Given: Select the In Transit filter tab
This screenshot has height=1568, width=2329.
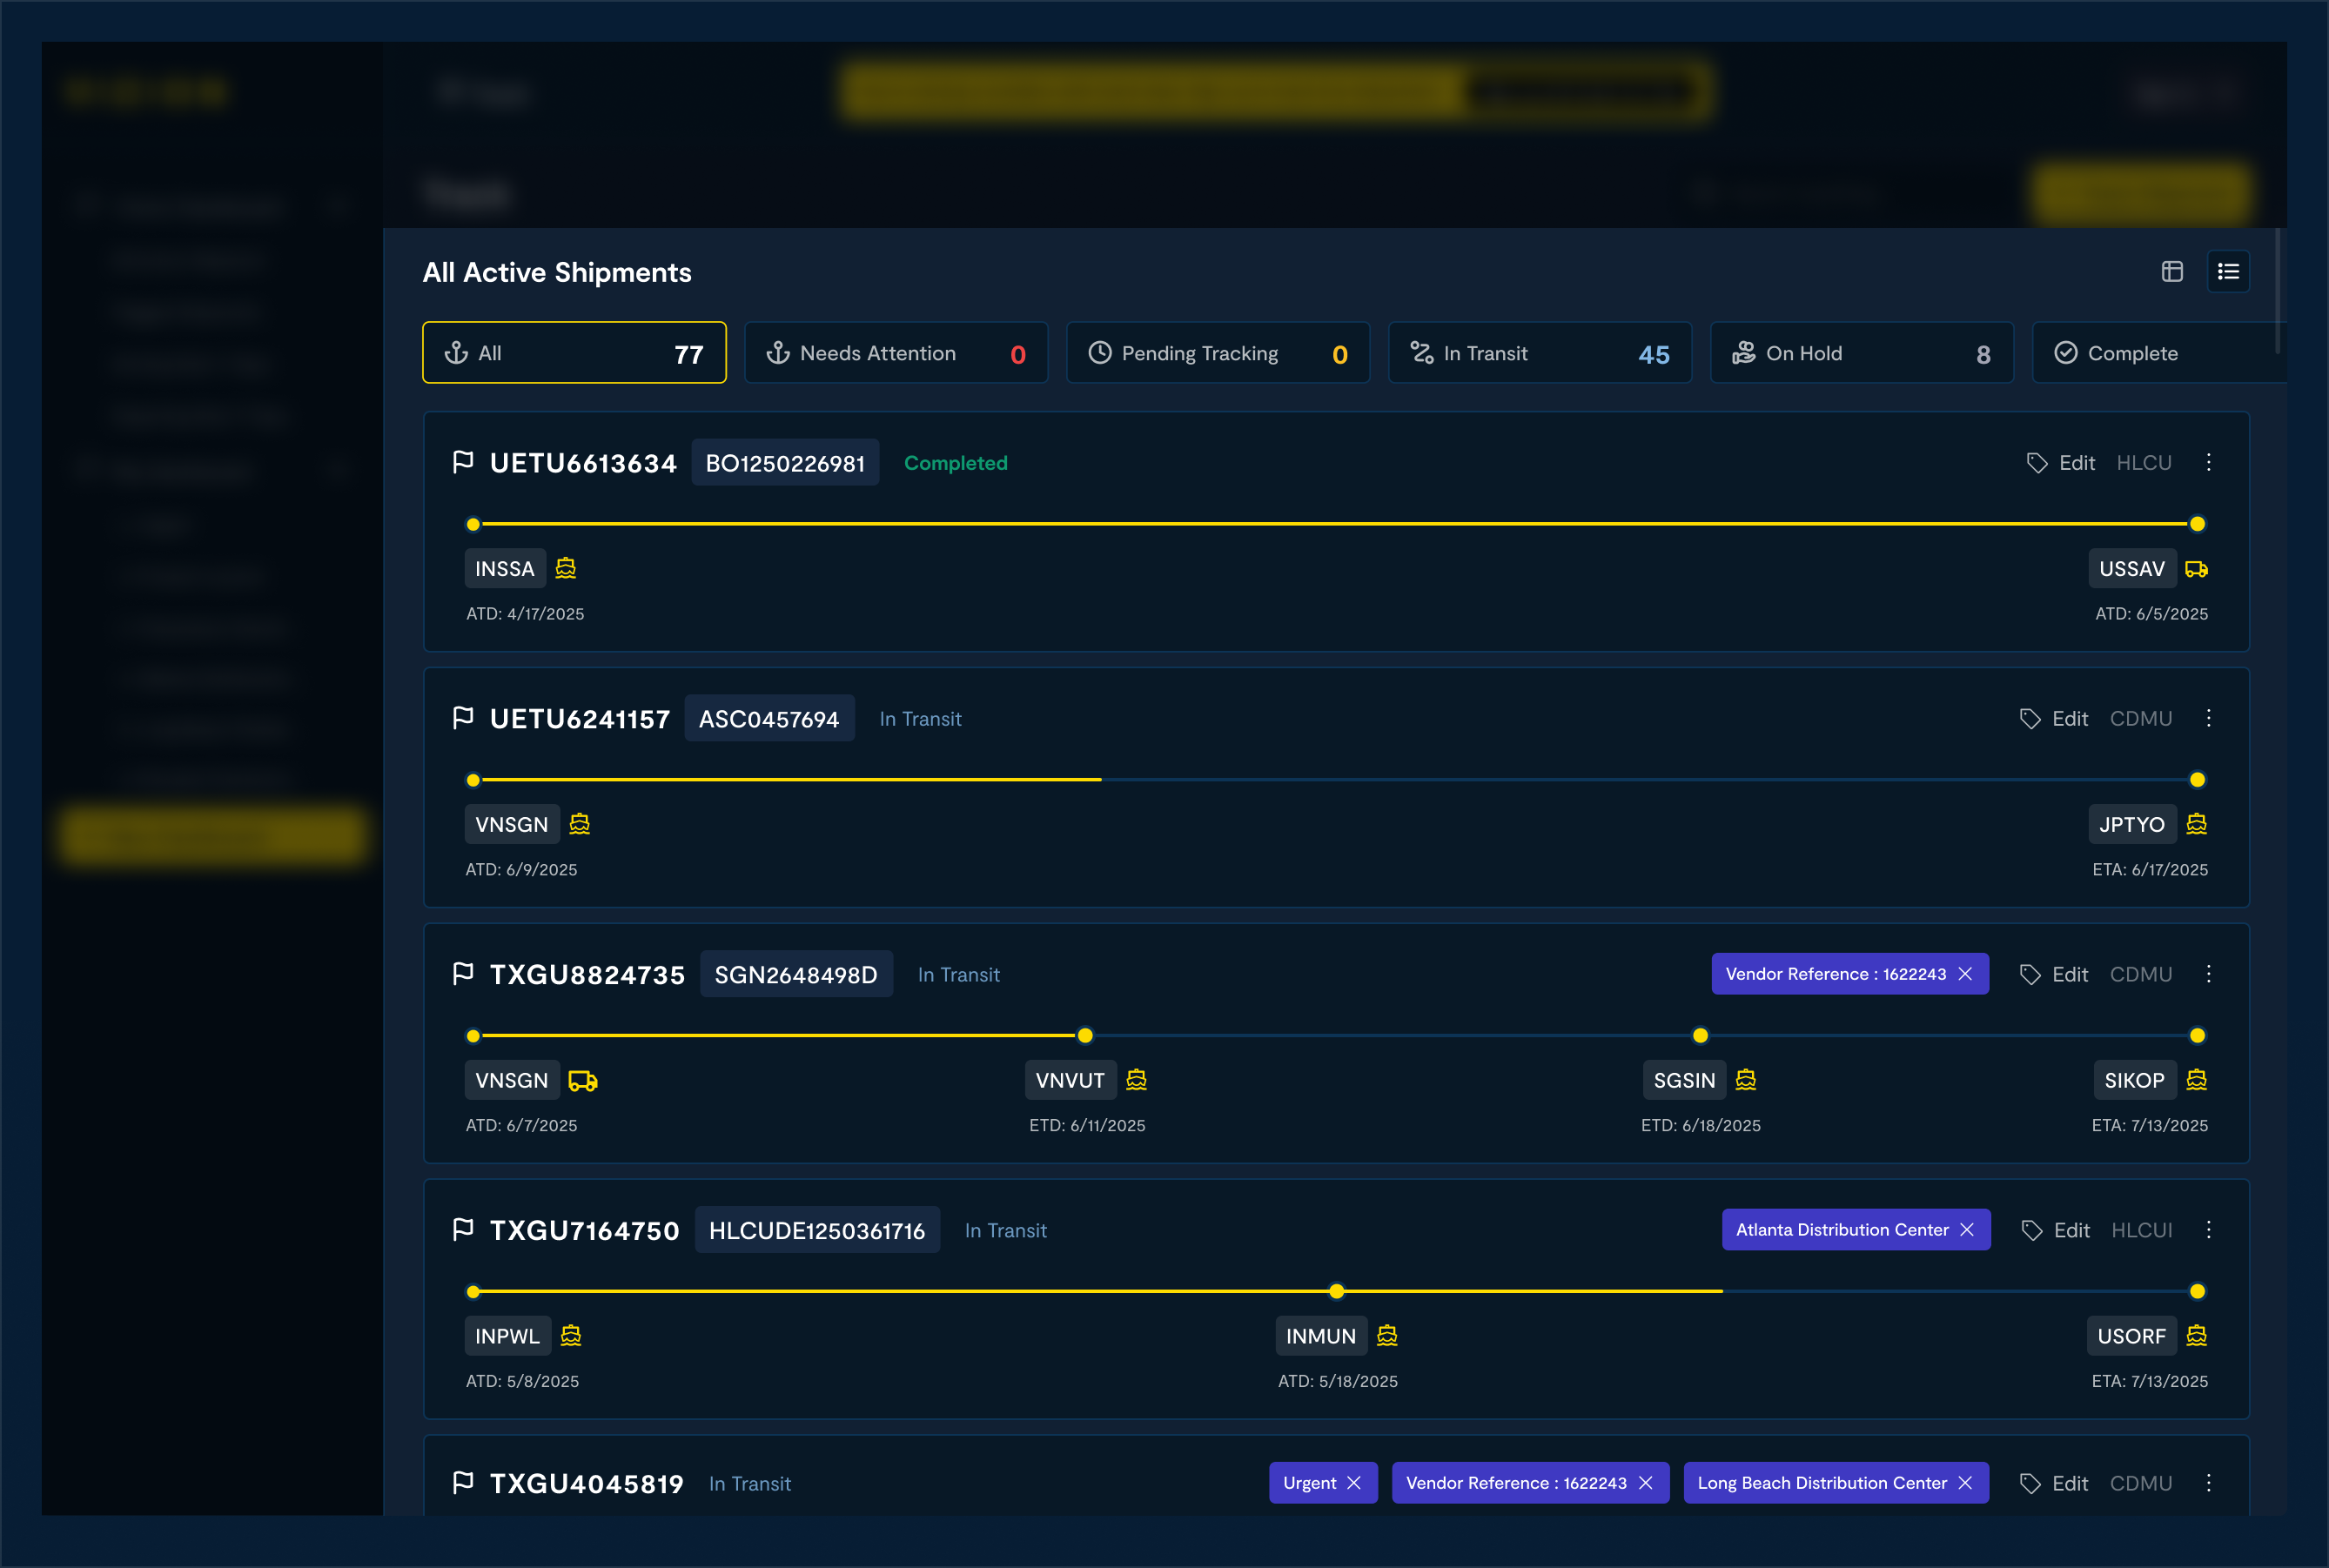Looking at the screenshot, I should (x=1539, y=353).
